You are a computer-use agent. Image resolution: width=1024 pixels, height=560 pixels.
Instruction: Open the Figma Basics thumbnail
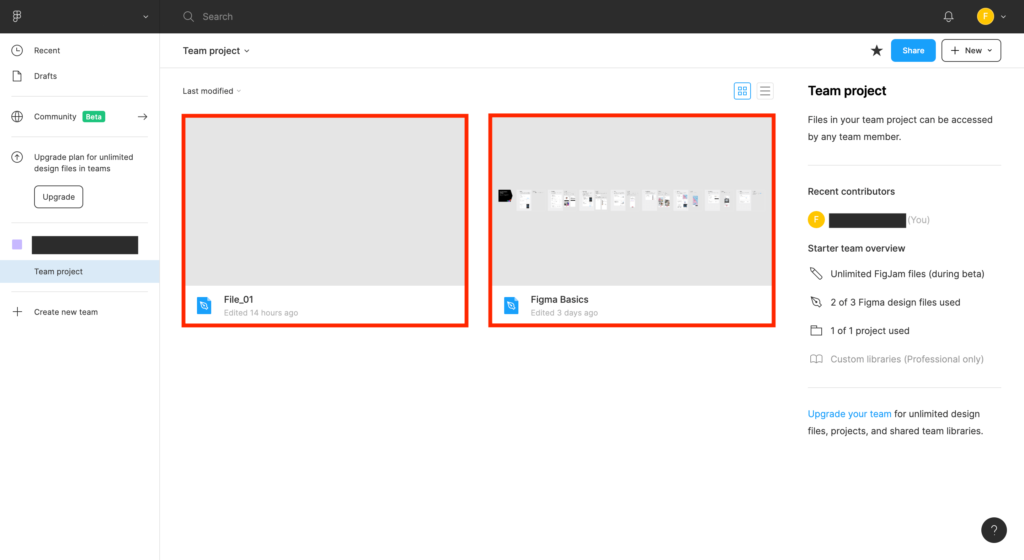632,202
